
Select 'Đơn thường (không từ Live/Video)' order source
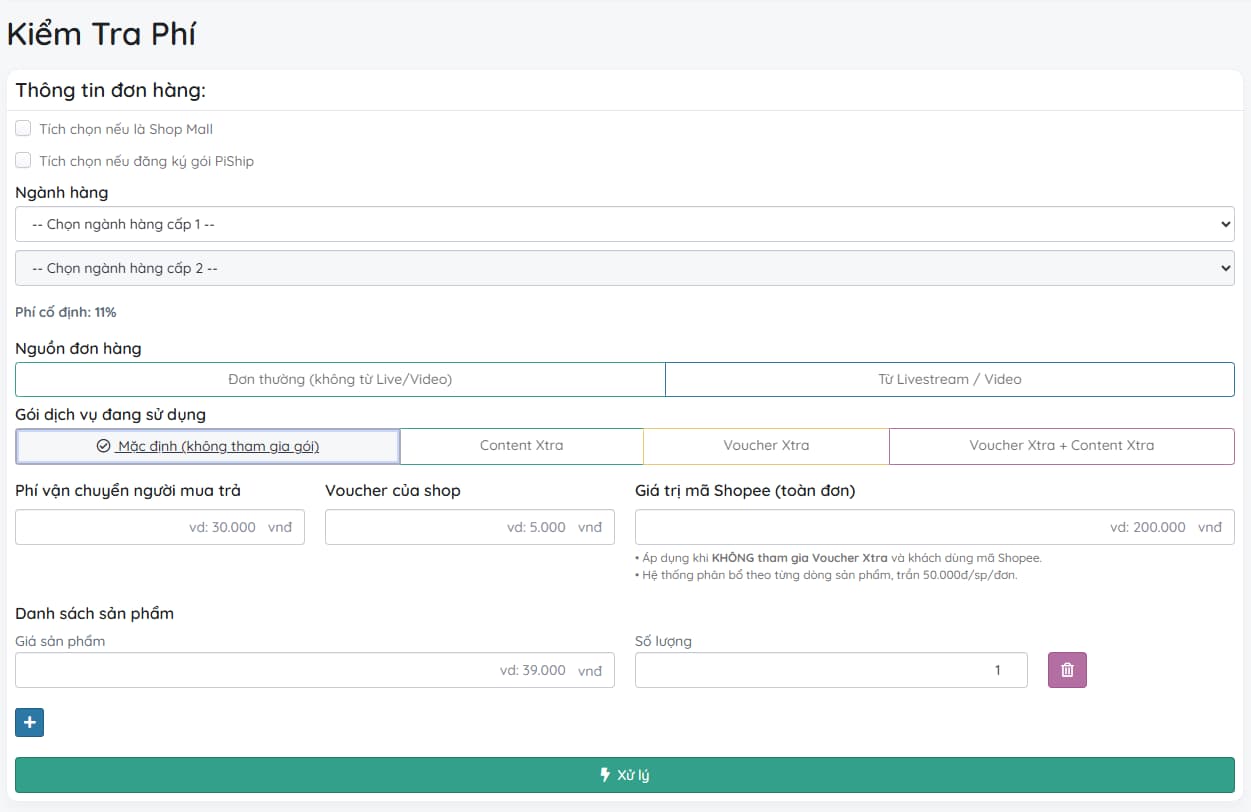coord(340,379)
